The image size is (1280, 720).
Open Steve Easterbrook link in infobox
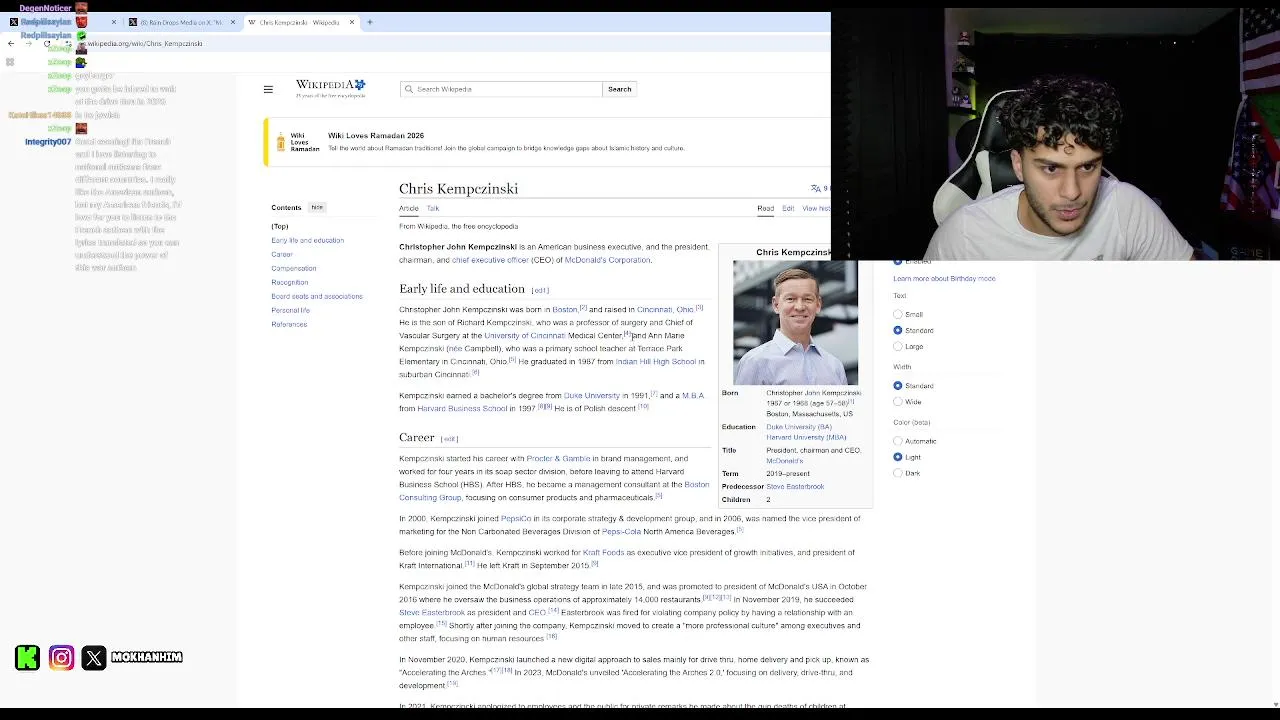tap(795, 487)
